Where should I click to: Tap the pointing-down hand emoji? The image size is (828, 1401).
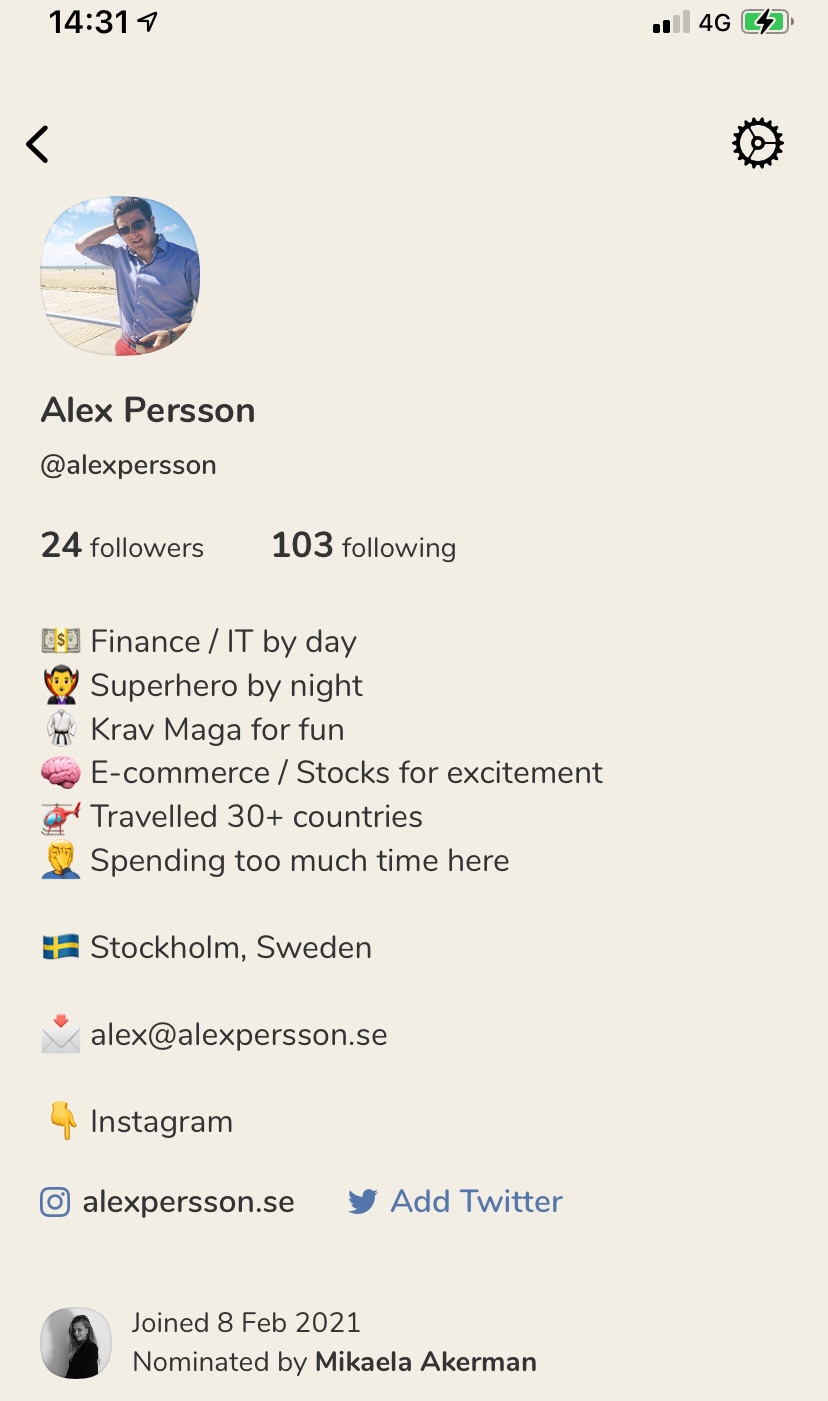coord(62,1121)
